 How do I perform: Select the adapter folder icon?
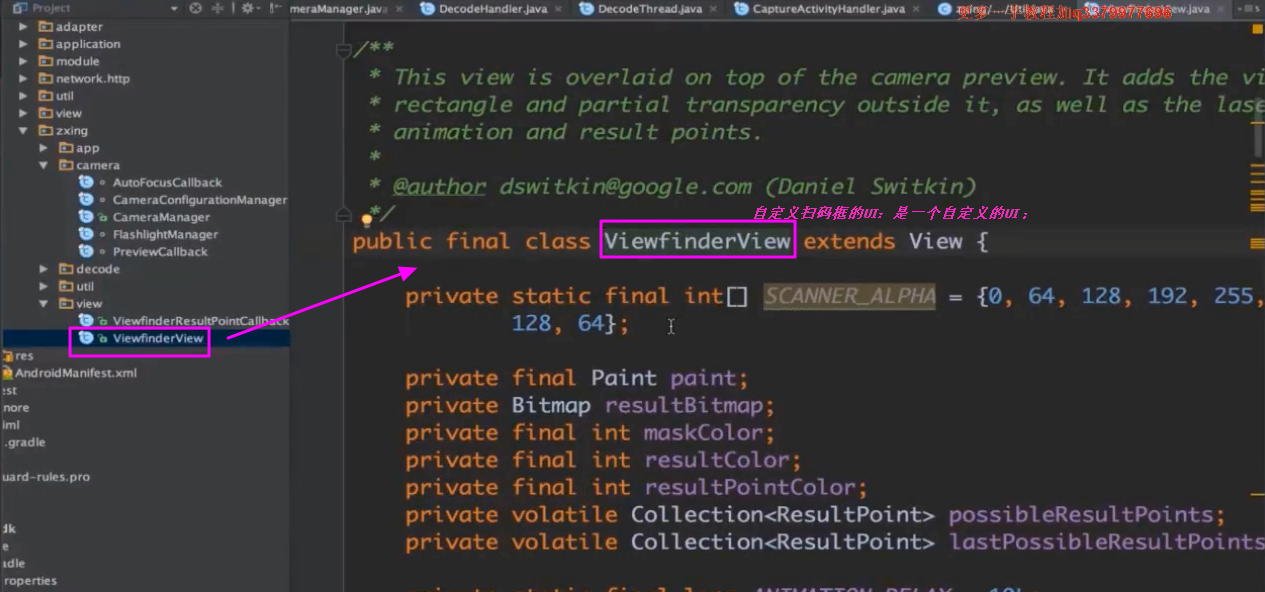tap(45, 27)
